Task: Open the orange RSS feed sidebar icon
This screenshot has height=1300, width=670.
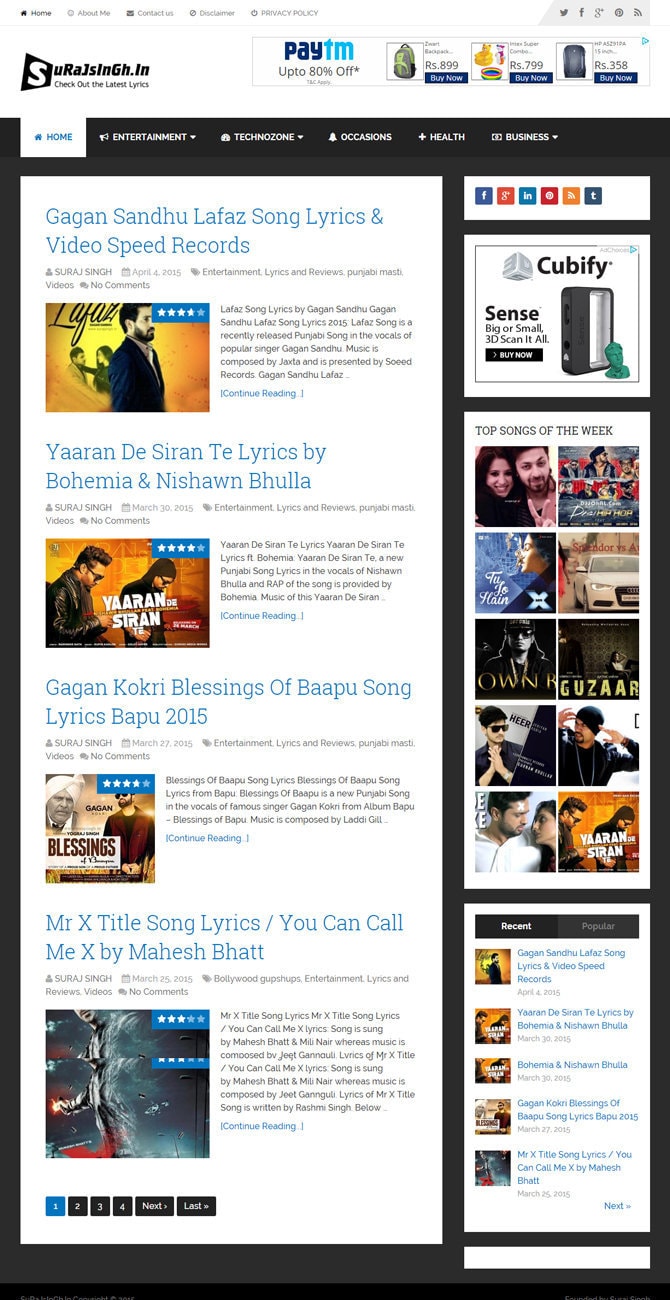Action: [x=571, y=196]
